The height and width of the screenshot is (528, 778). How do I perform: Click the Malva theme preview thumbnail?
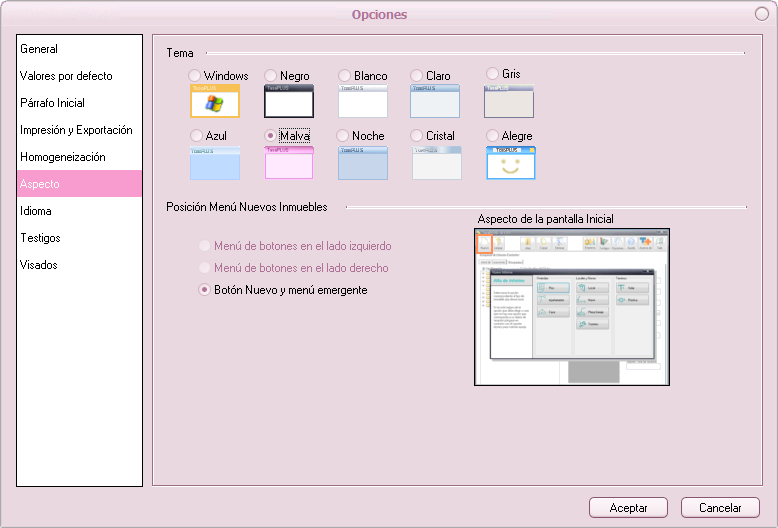[289, 162]
